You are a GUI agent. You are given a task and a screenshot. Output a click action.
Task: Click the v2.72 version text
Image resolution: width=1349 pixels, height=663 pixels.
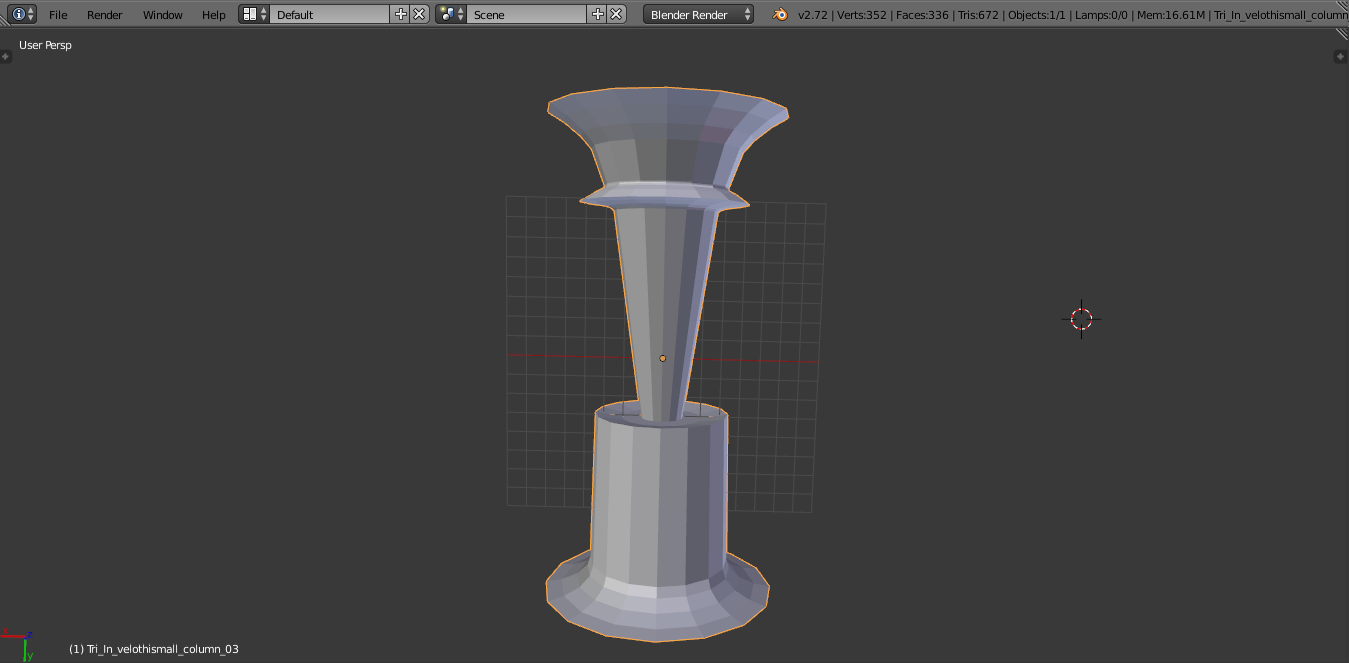point(812,15)
